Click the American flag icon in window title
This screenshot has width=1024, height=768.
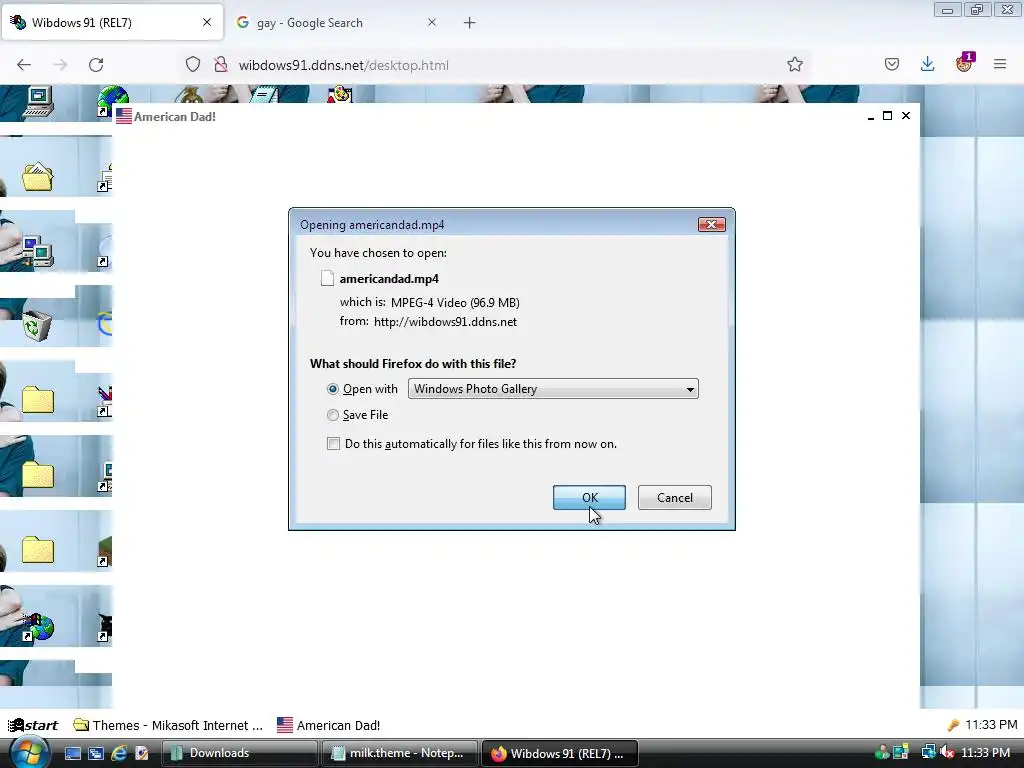pyautogui.click(x=123, y=116)
